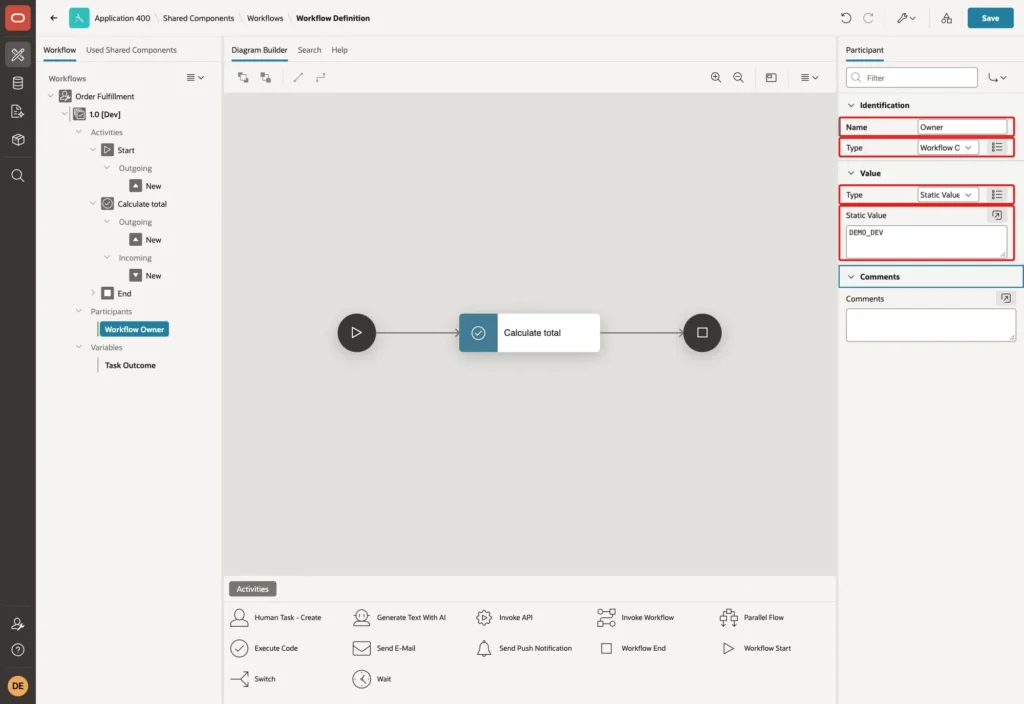Click in the Name input field

(962, 127)
